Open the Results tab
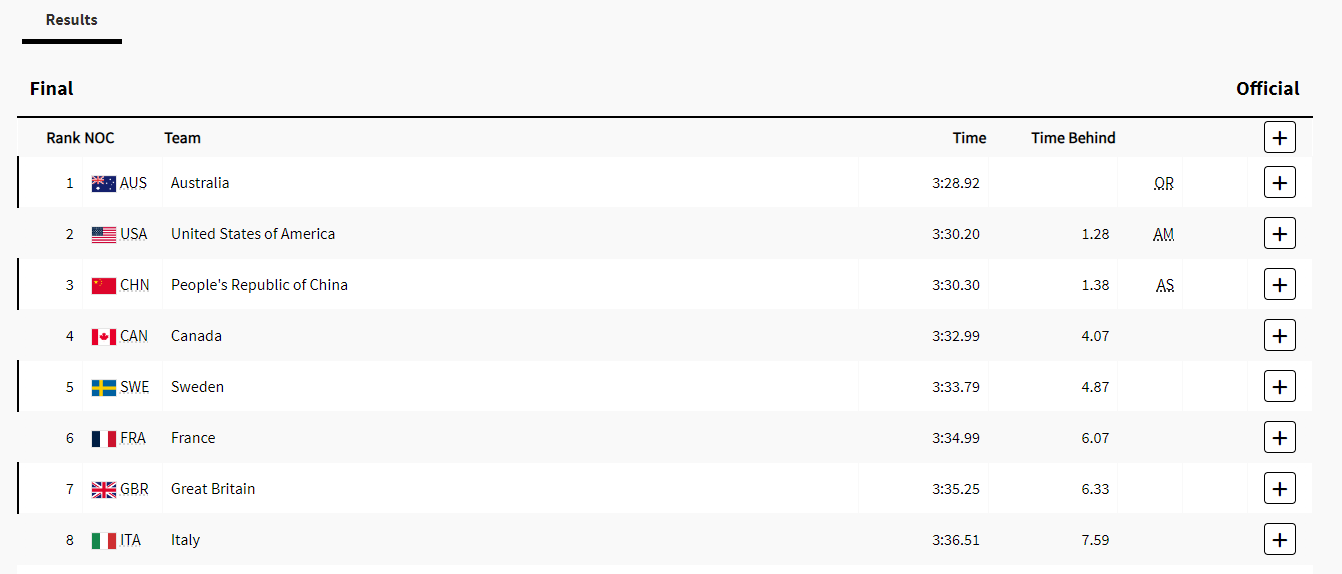 coord(72,20)
